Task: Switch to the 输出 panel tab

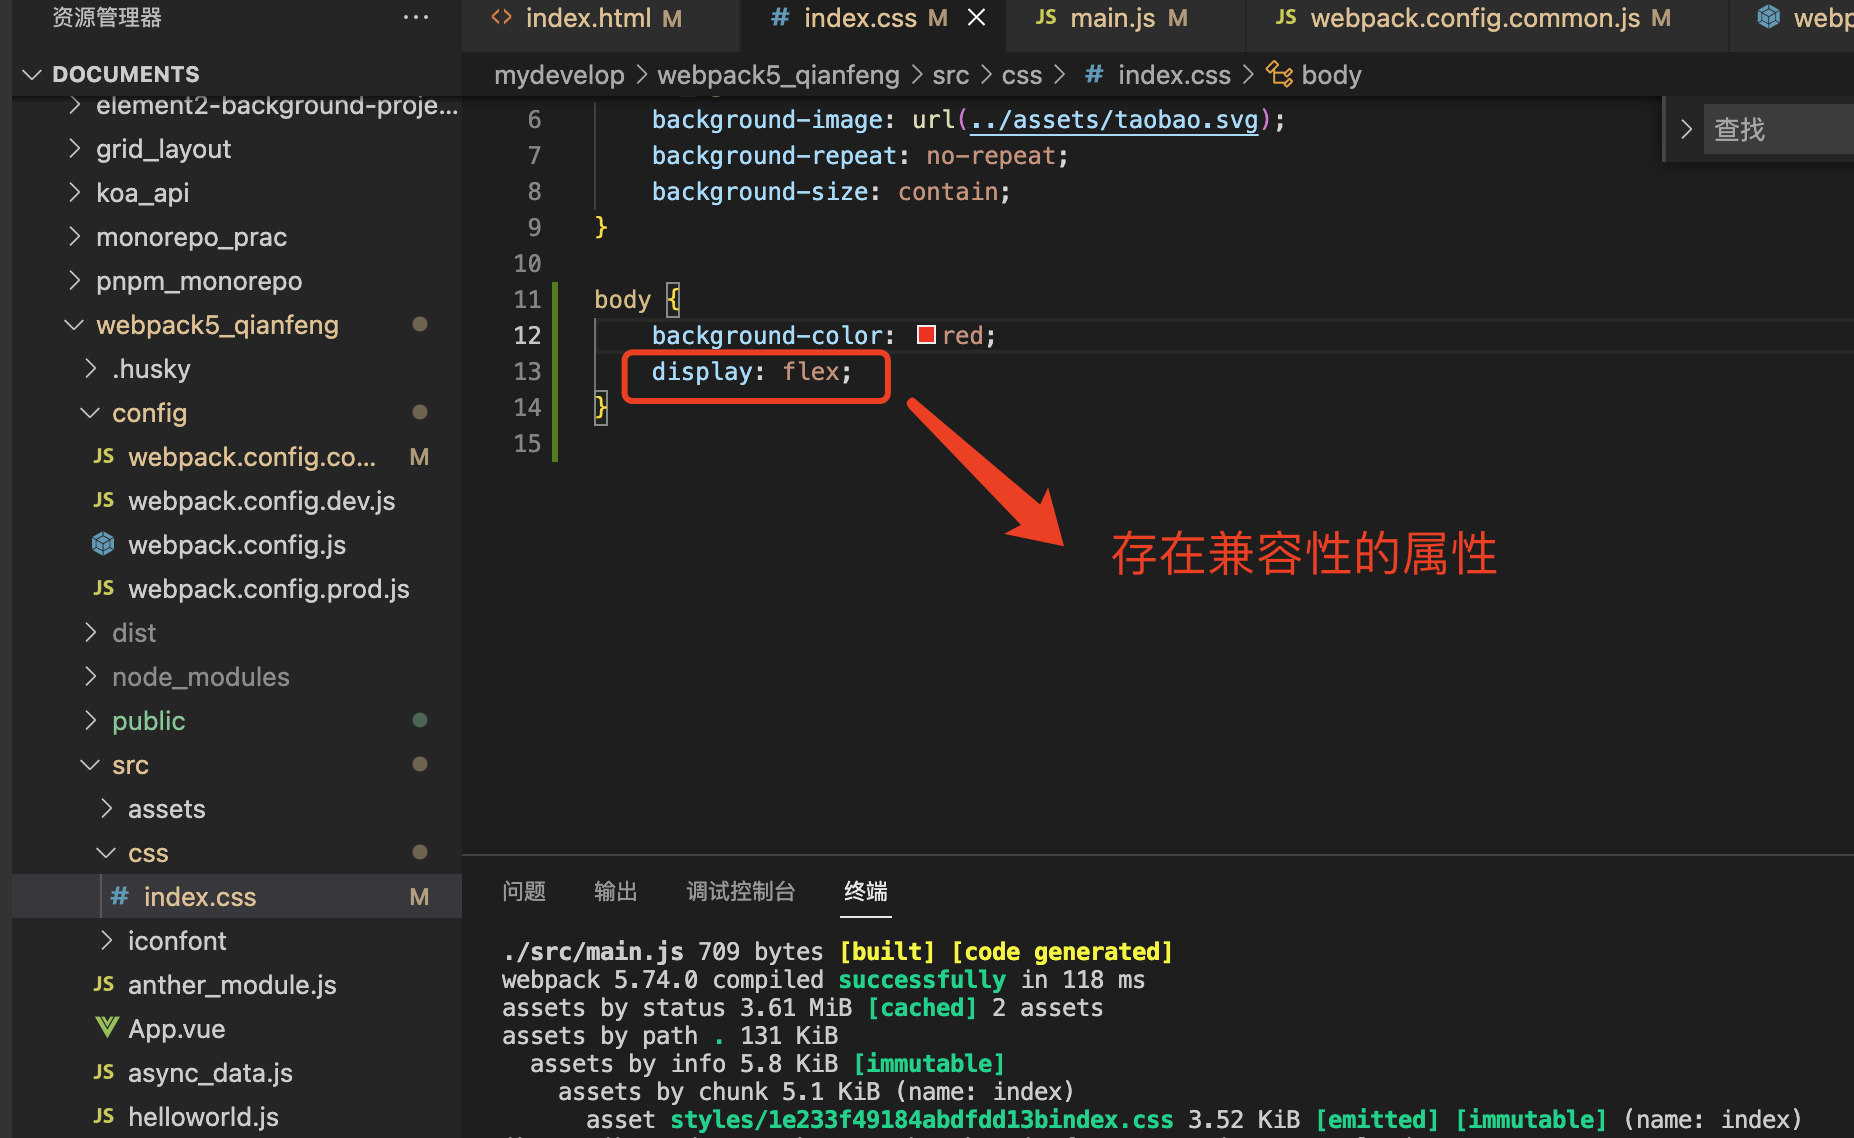Action: (615, 891)
